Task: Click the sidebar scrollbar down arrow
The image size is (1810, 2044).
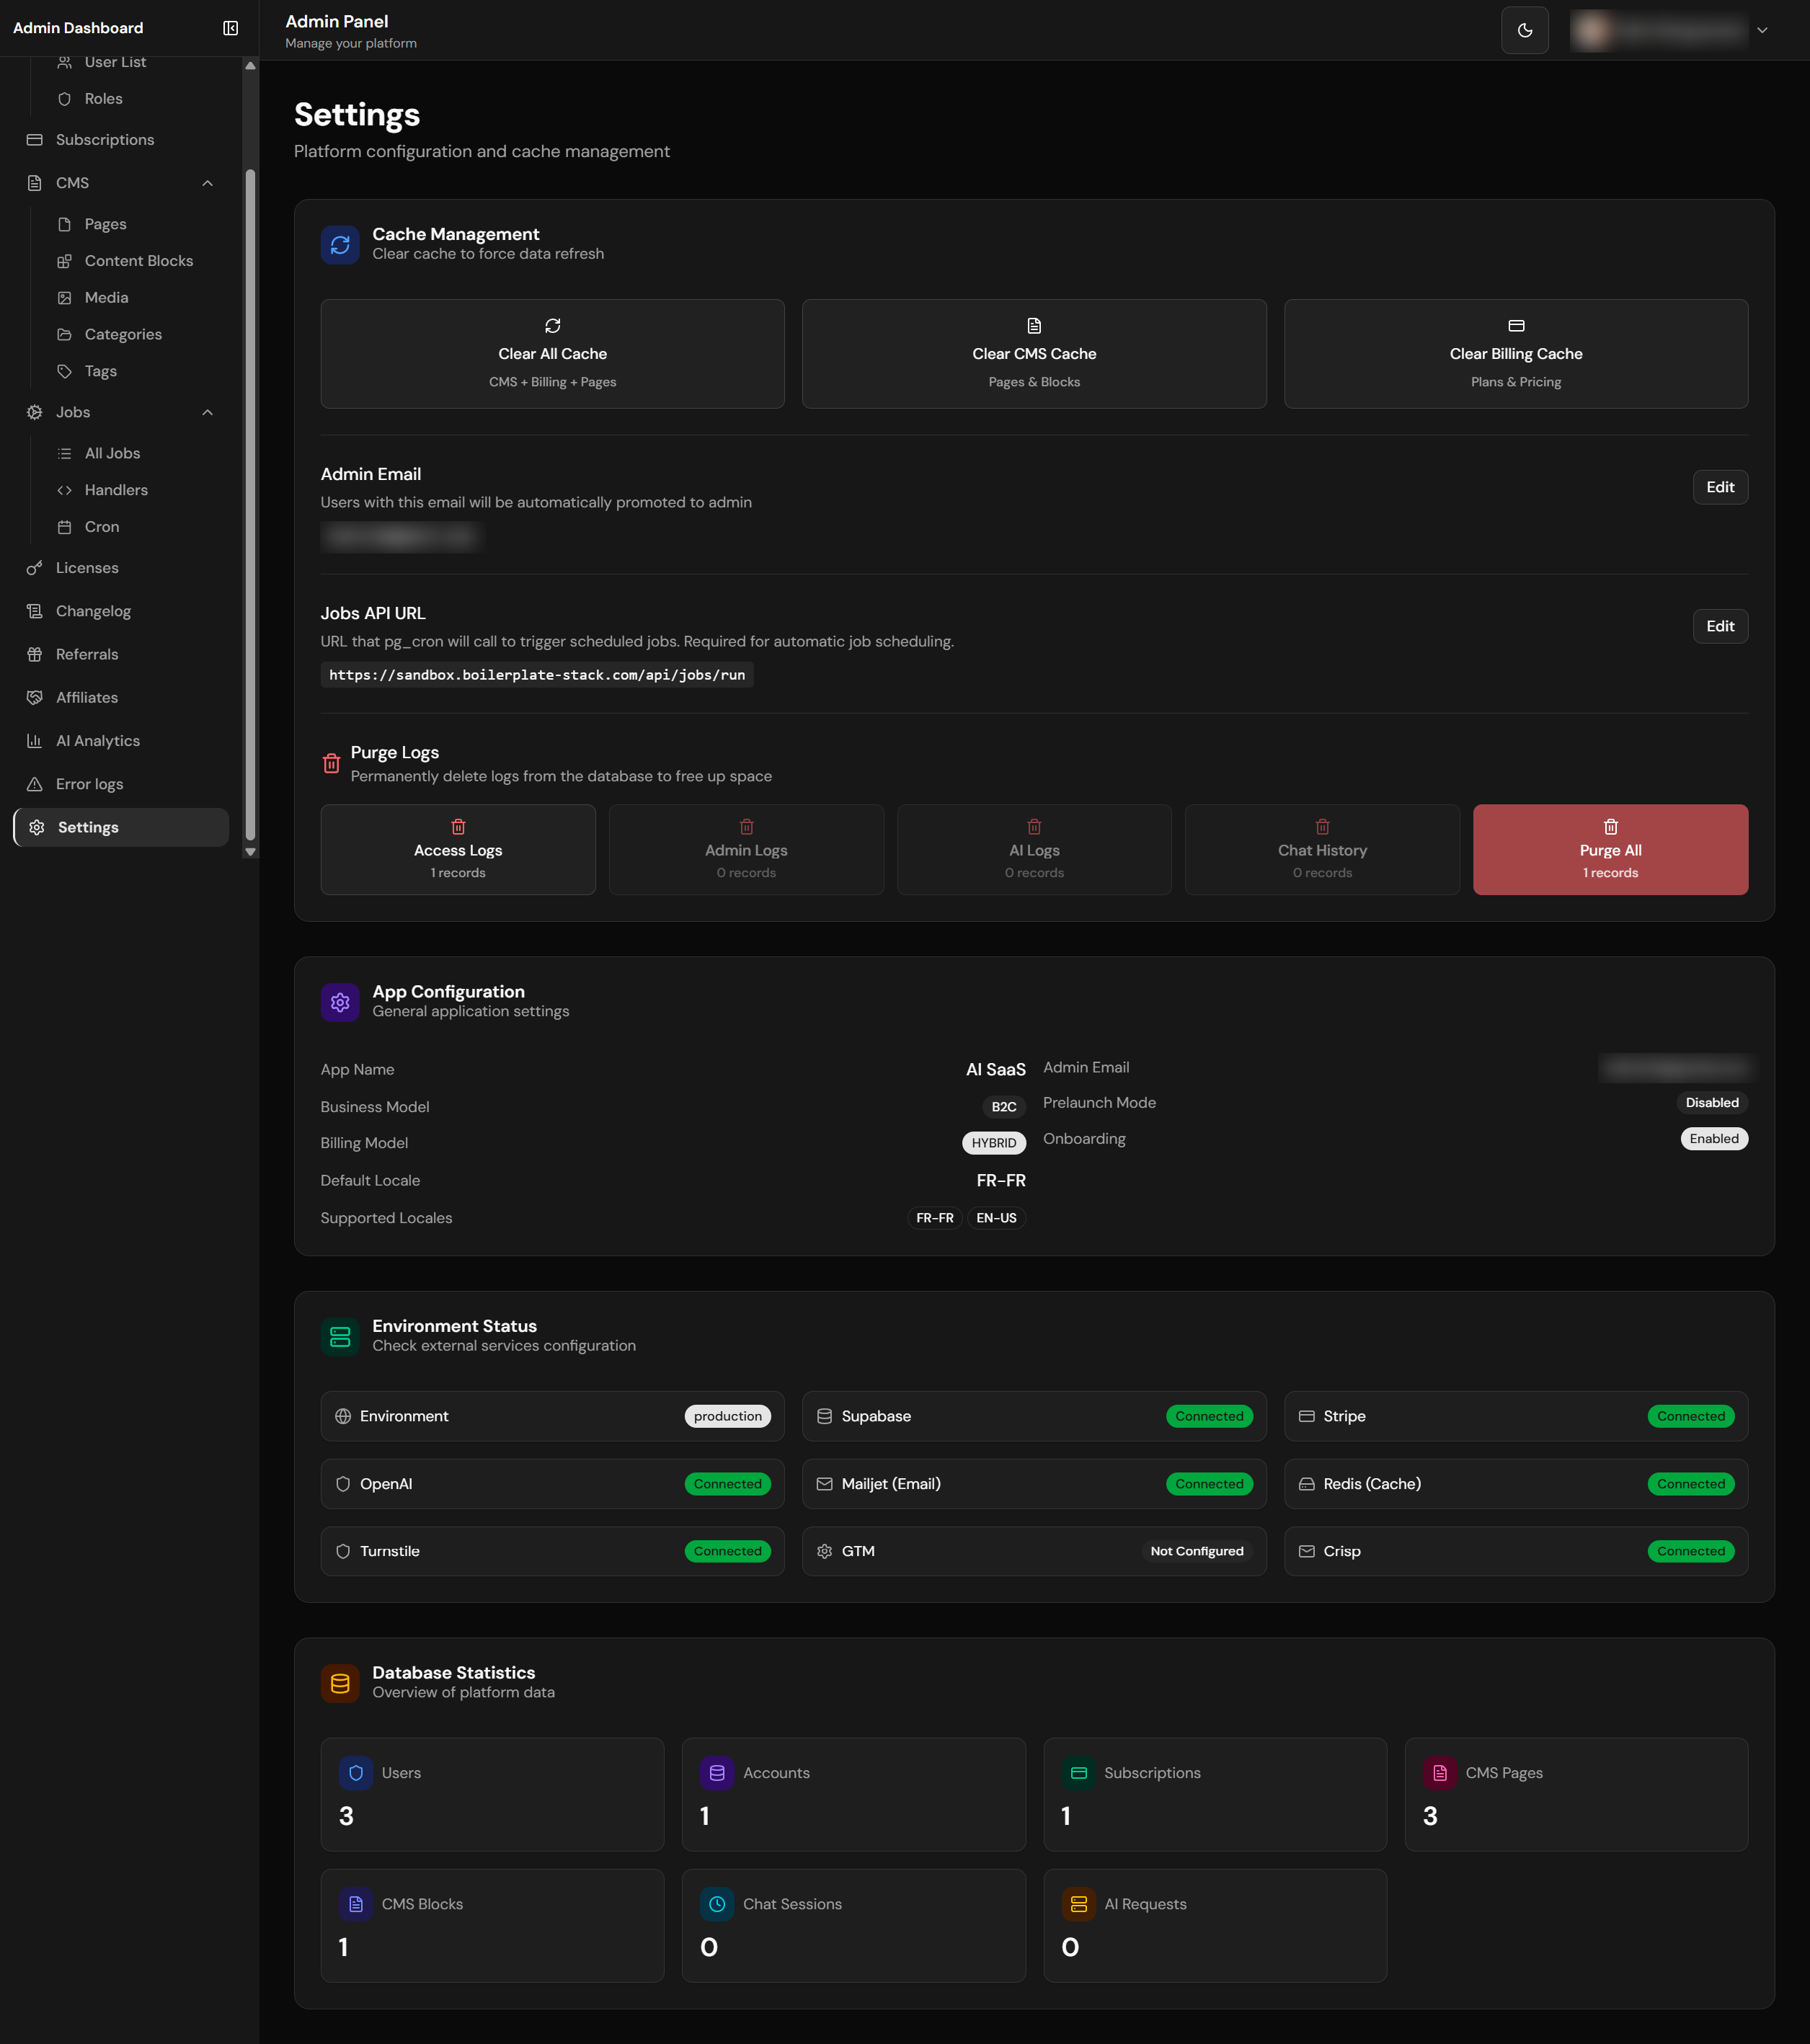Action: coord(250,852)
